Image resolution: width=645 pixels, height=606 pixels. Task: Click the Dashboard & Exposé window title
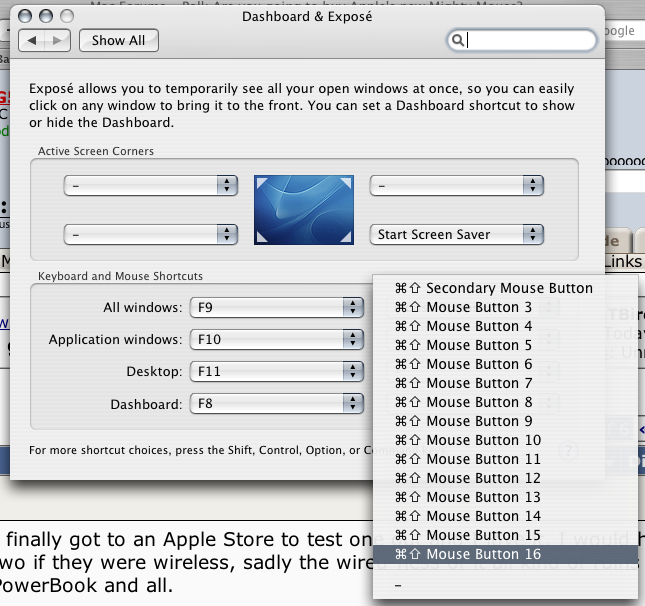307,17
